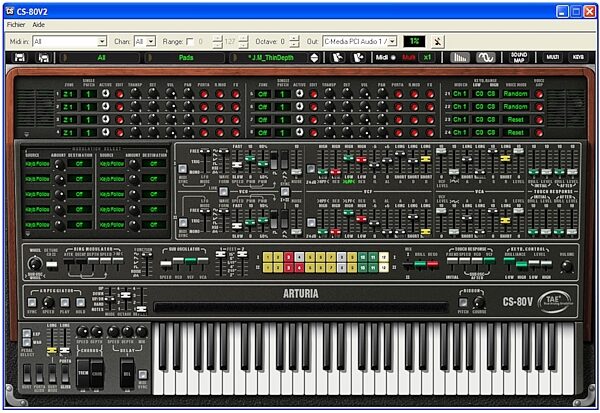Click the save preset floppy icon
The image size is (600, 413).
(20, 58)
